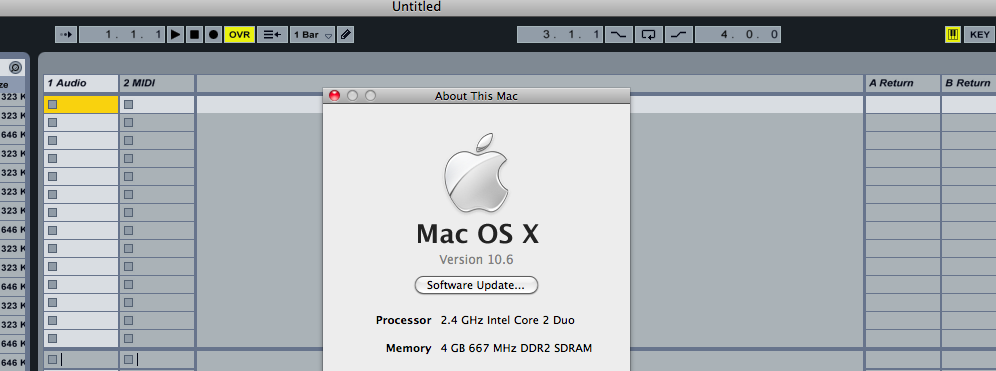This screenshot has width=996, height=371.
Task: Click the stop-clips square below the 1 Audio slots
Action: tap(52, 360)
